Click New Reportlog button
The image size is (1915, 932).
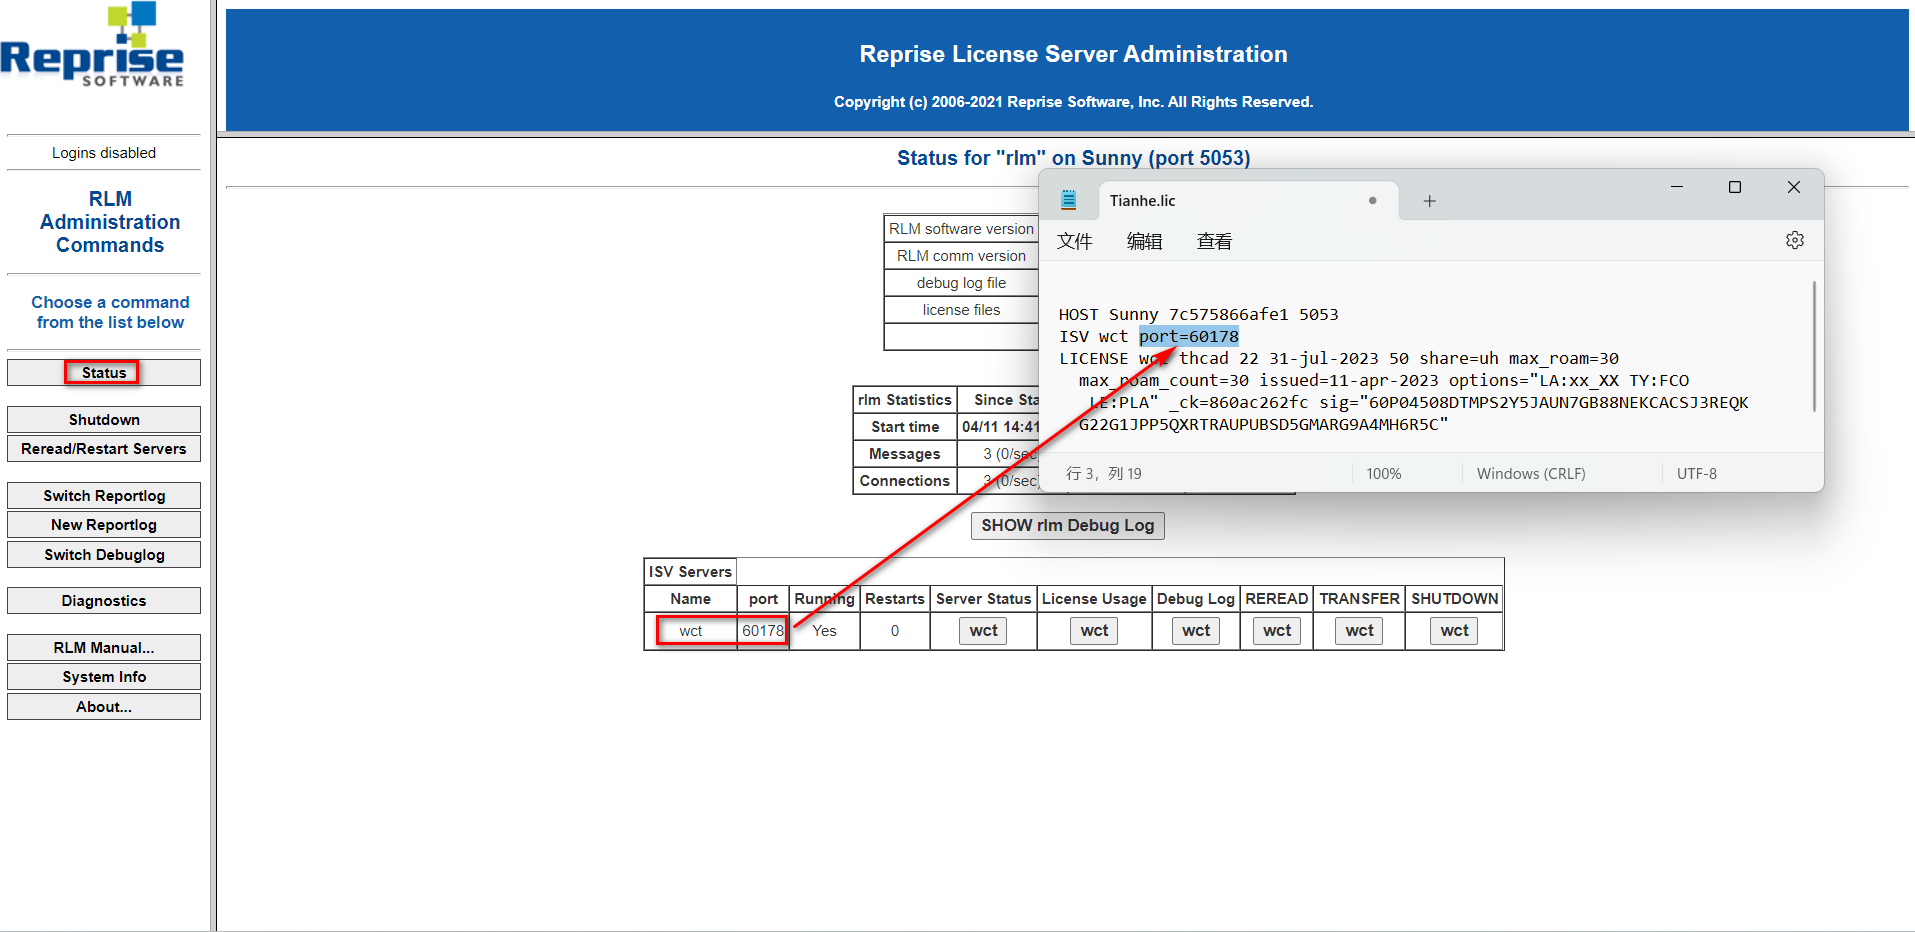(x=104, y=524)
